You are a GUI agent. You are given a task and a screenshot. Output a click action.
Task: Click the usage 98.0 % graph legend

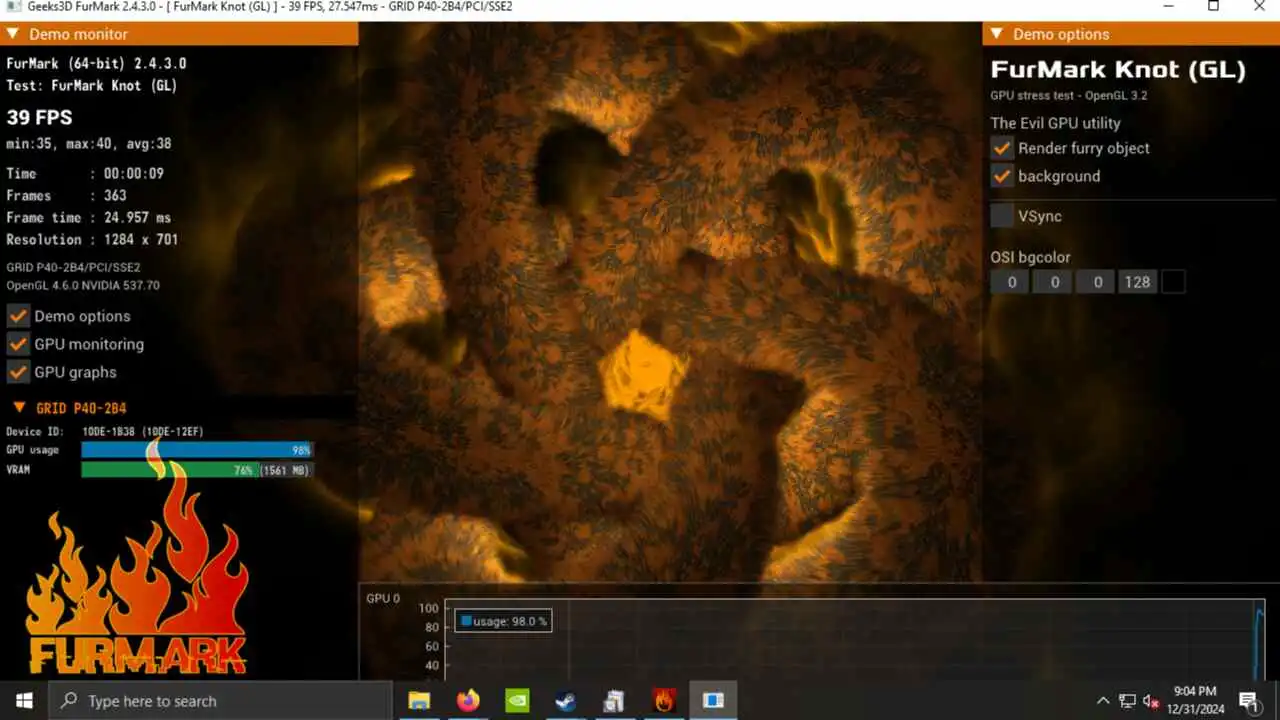pyautogui.click(x=504, y=621)
